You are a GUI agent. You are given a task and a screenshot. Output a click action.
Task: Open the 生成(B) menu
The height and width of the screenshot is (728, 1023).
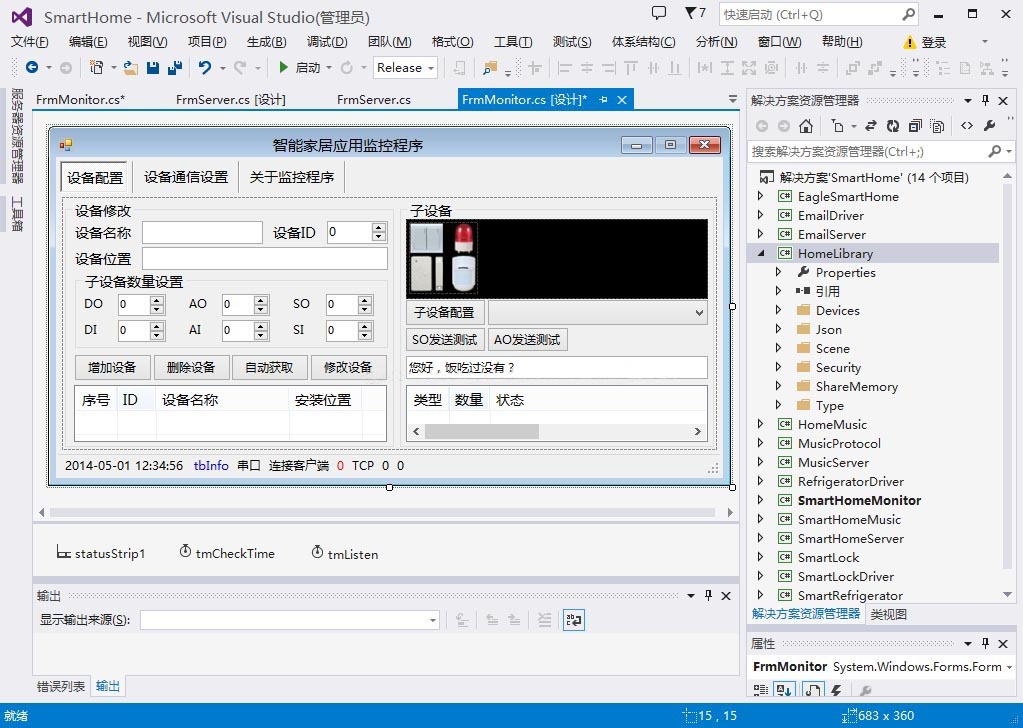[266, 42]
